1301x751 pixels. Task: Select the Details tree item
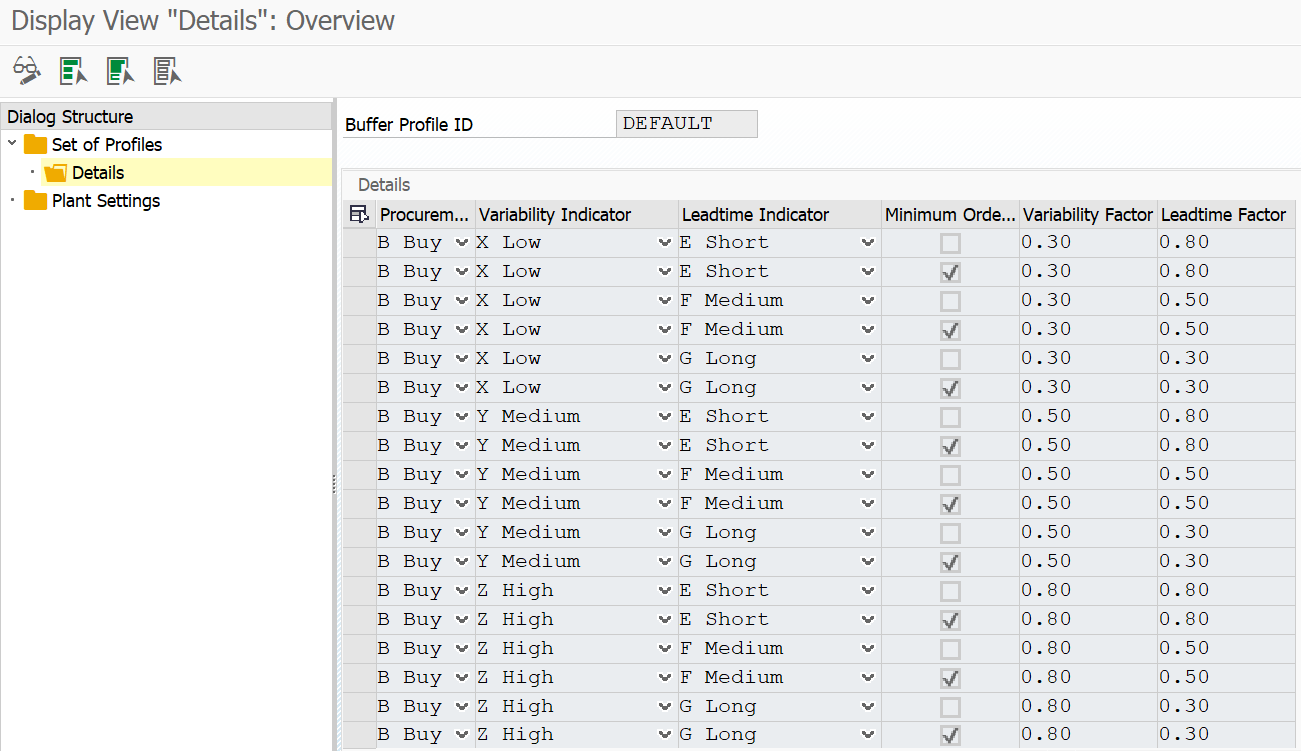coord(98,173)
